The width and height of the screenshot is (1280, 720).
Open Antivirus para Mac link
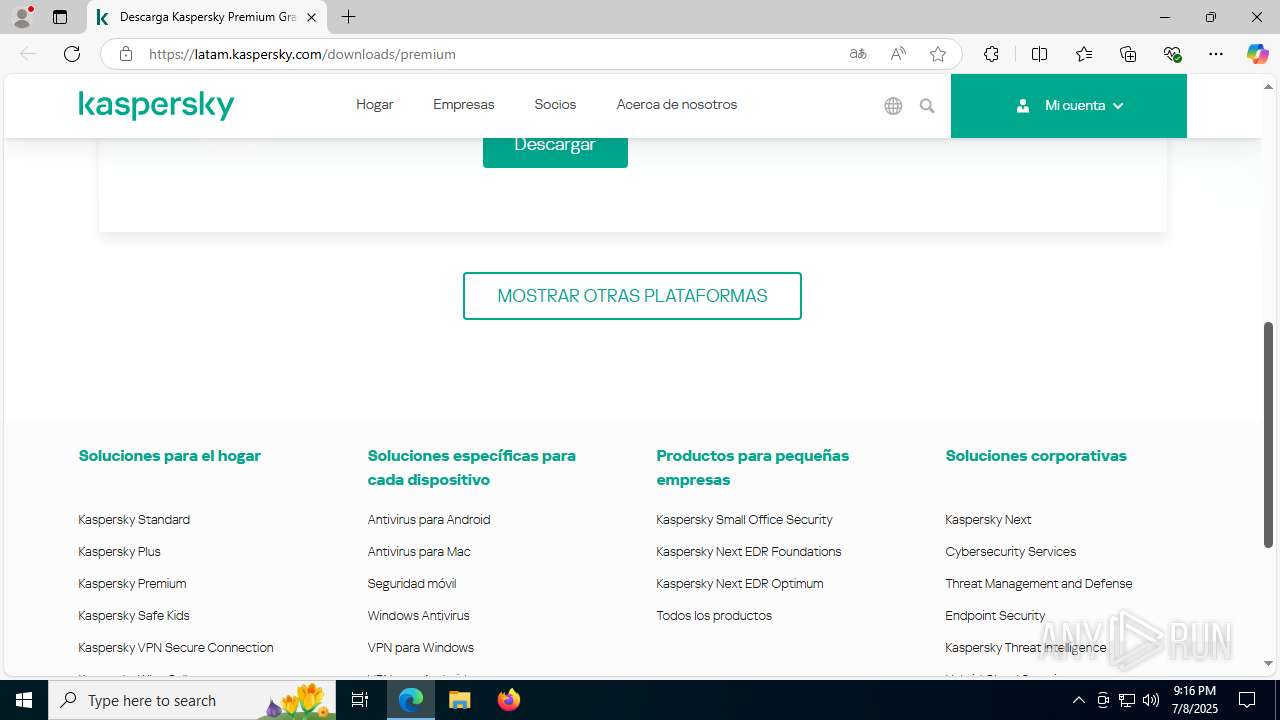tap(419, 552)
